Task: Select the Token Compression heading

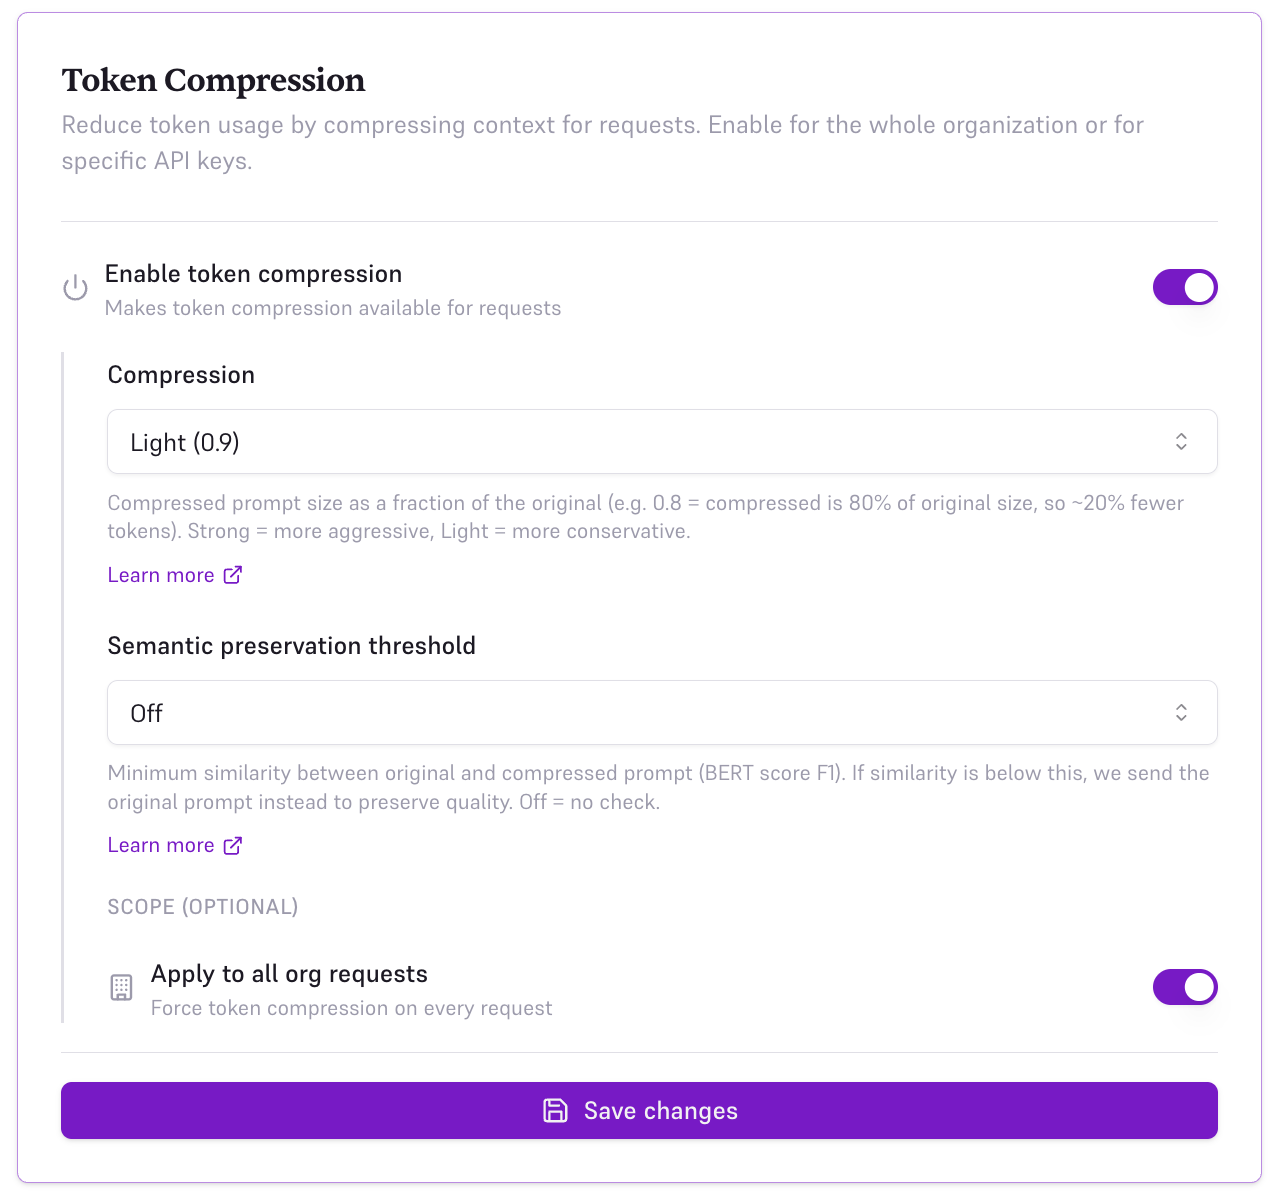Action: coord(213,80)
